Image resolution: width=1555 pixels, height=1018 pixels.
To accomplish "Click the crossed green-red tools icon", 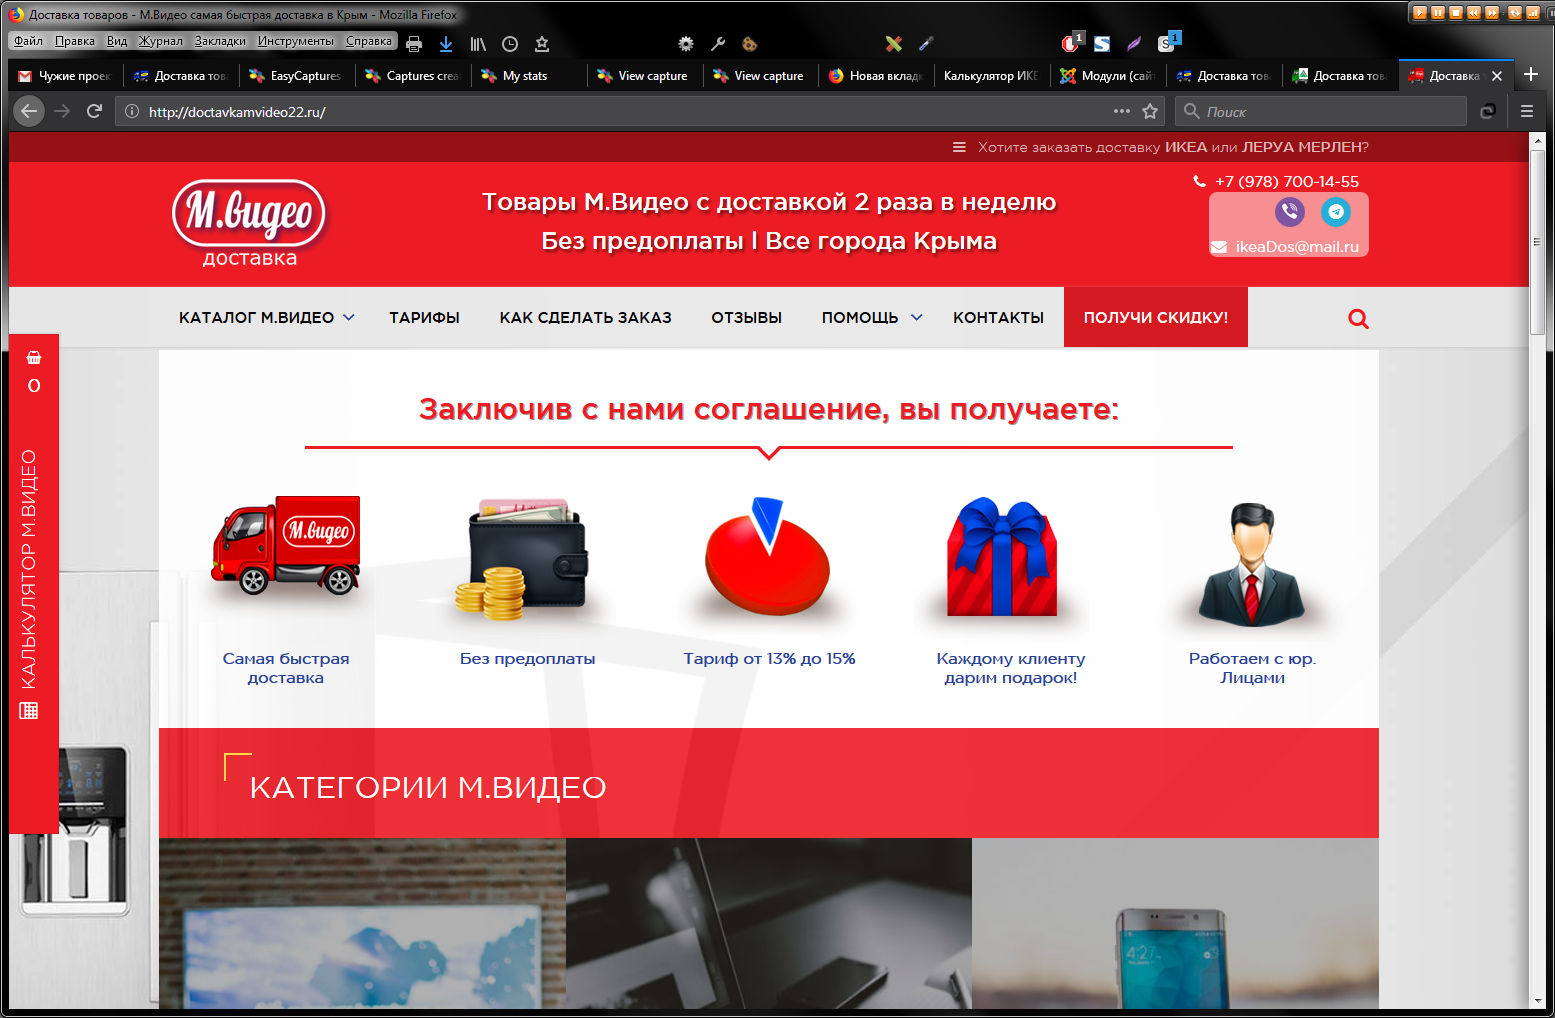I will (894, 44).
